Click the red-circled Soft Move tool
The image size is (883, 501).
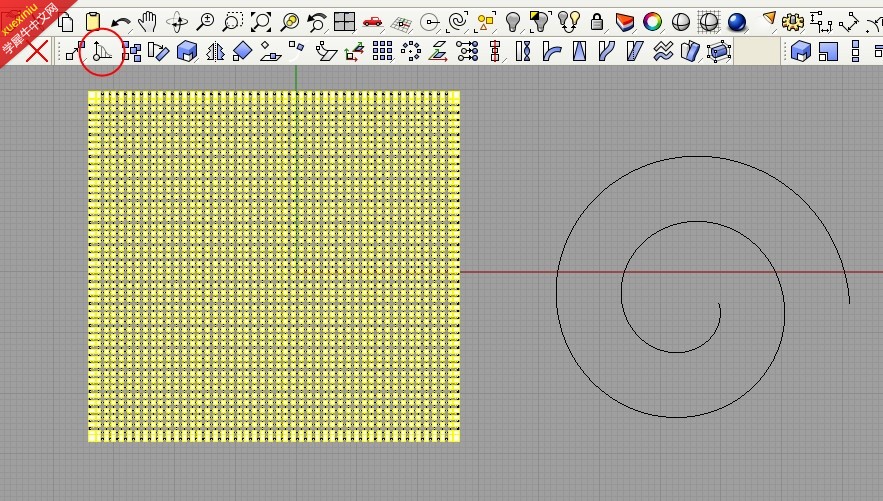coord(102,52)
